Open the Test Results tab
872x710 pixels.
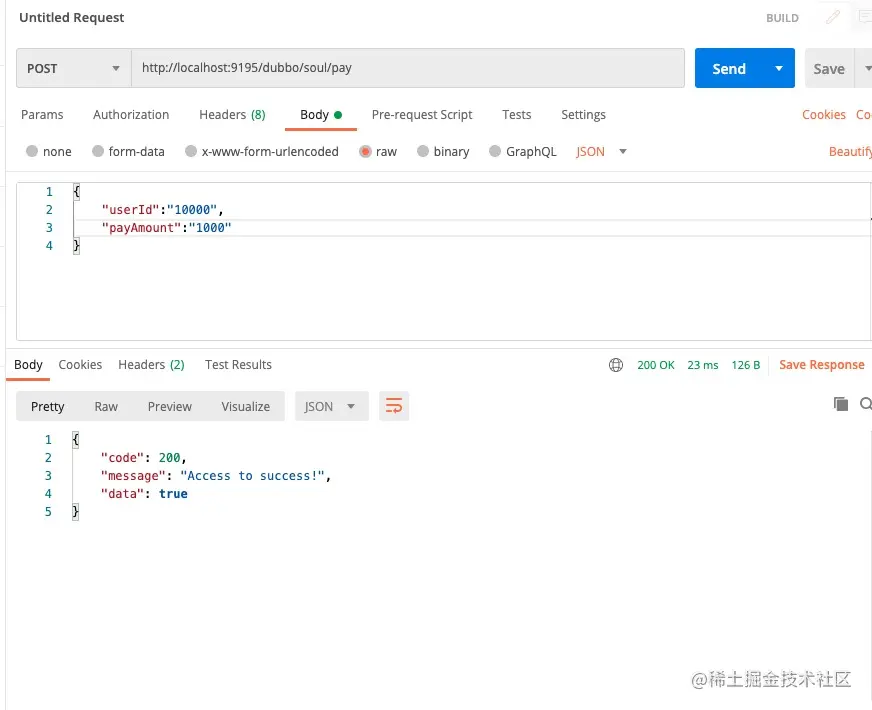[238, 365]
